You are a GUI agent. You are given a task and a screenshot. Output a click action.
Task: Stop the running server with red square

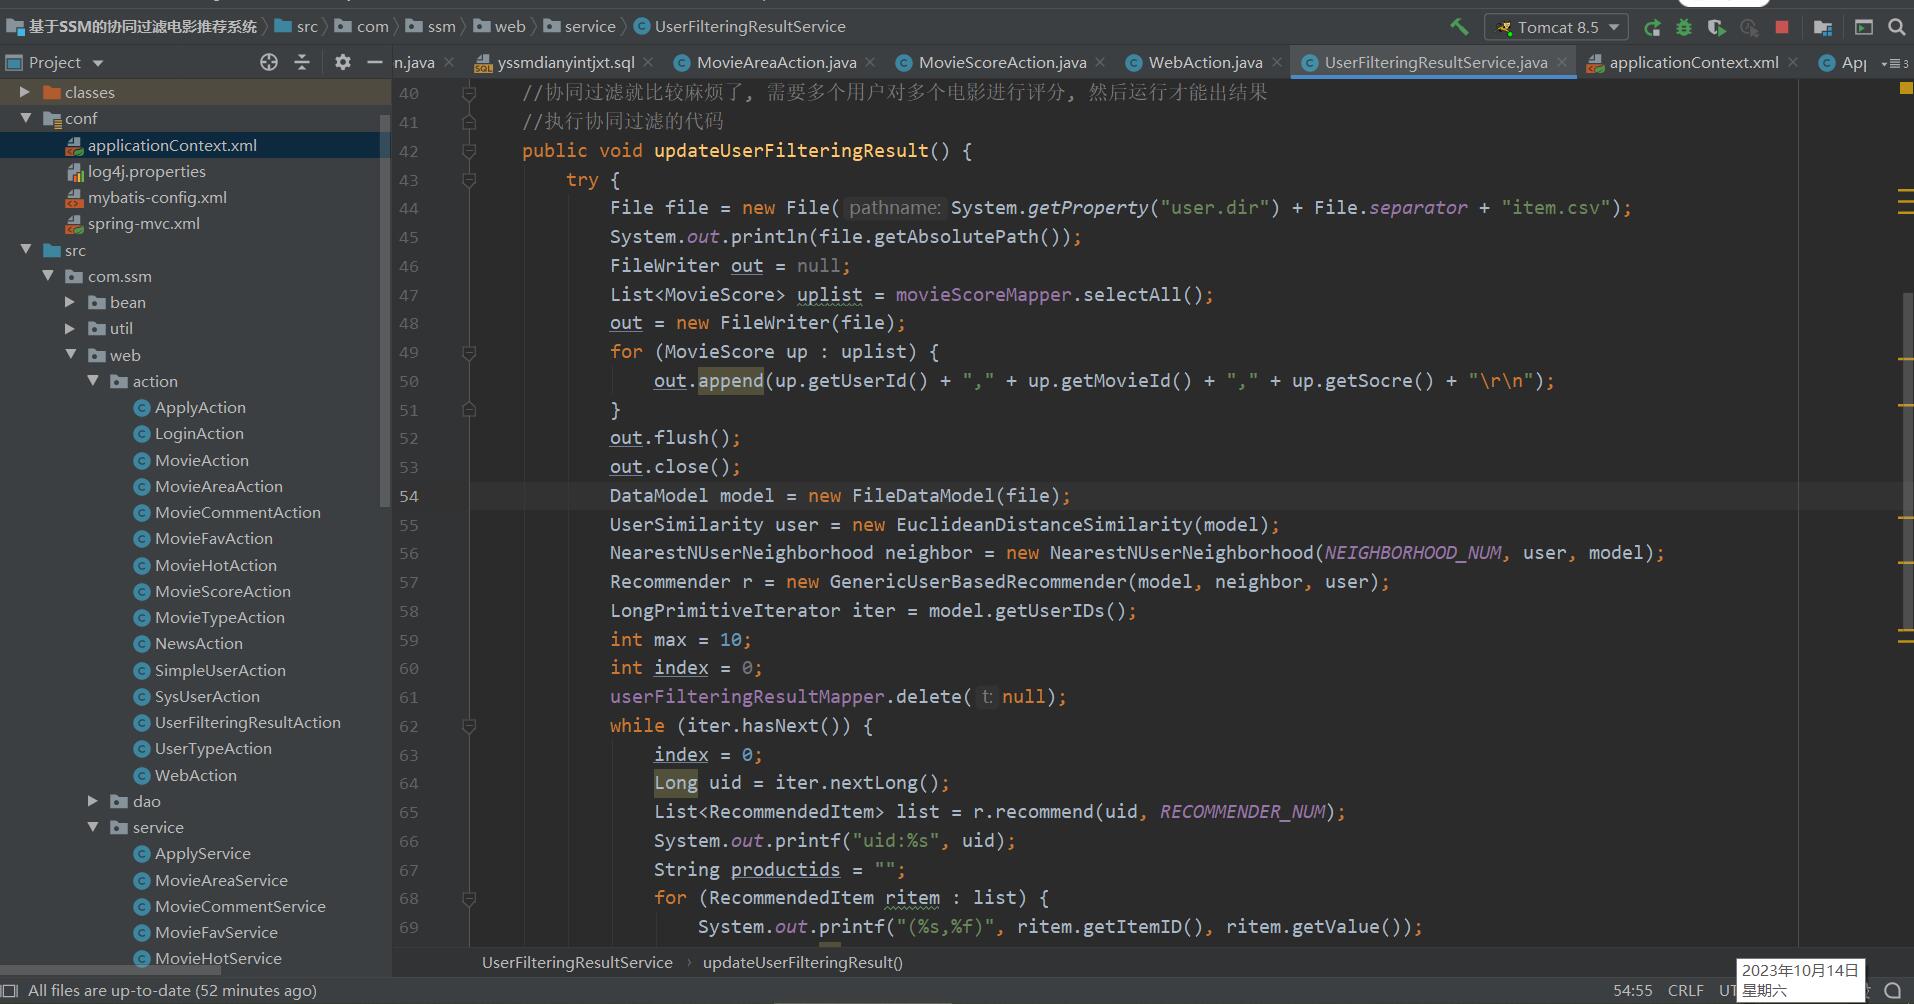click(1782, 28)
